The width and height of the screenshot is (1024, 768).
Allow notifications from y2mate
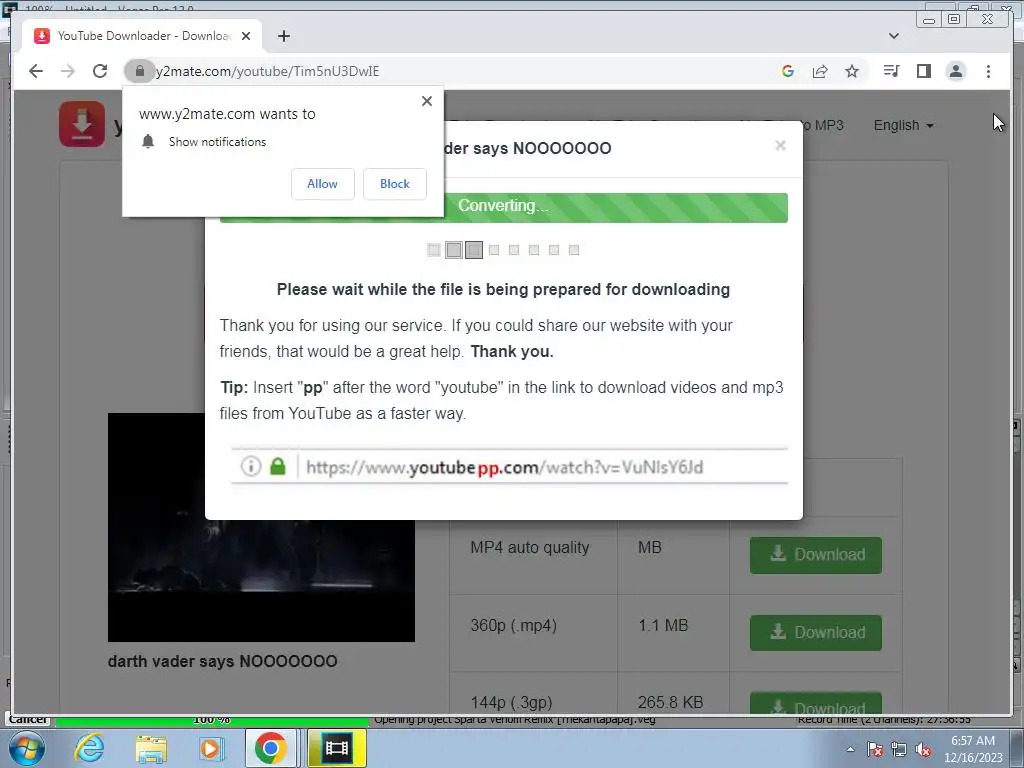point(323,184)
